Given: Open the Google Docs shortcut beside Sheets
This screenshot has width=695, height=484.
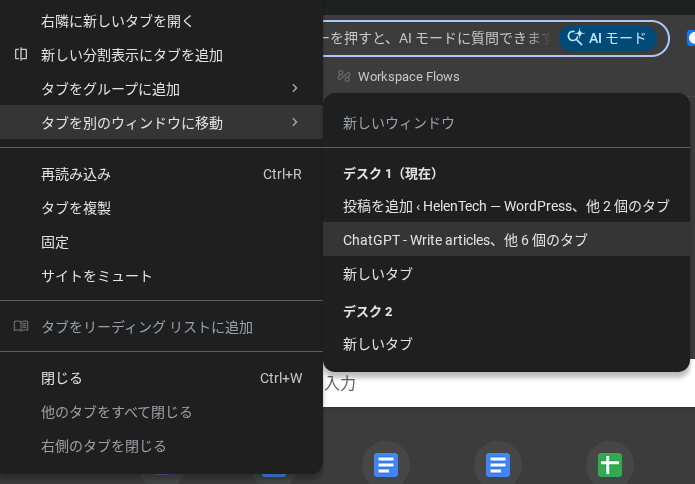Looking at the screenshot, I should tap(498, 465).
